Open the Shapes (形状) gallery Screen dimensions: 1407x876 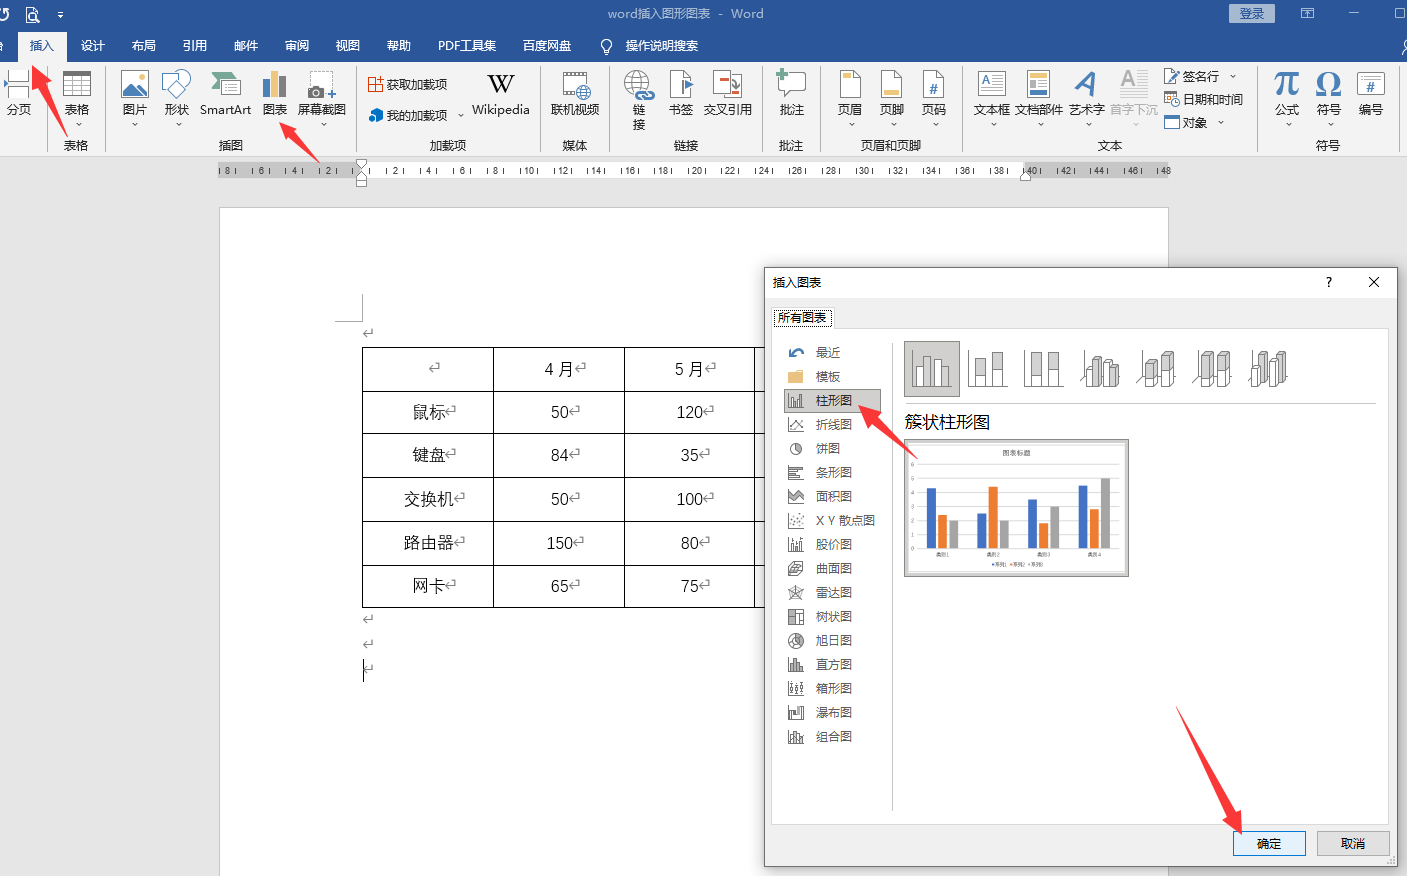[x=177, y=97]
